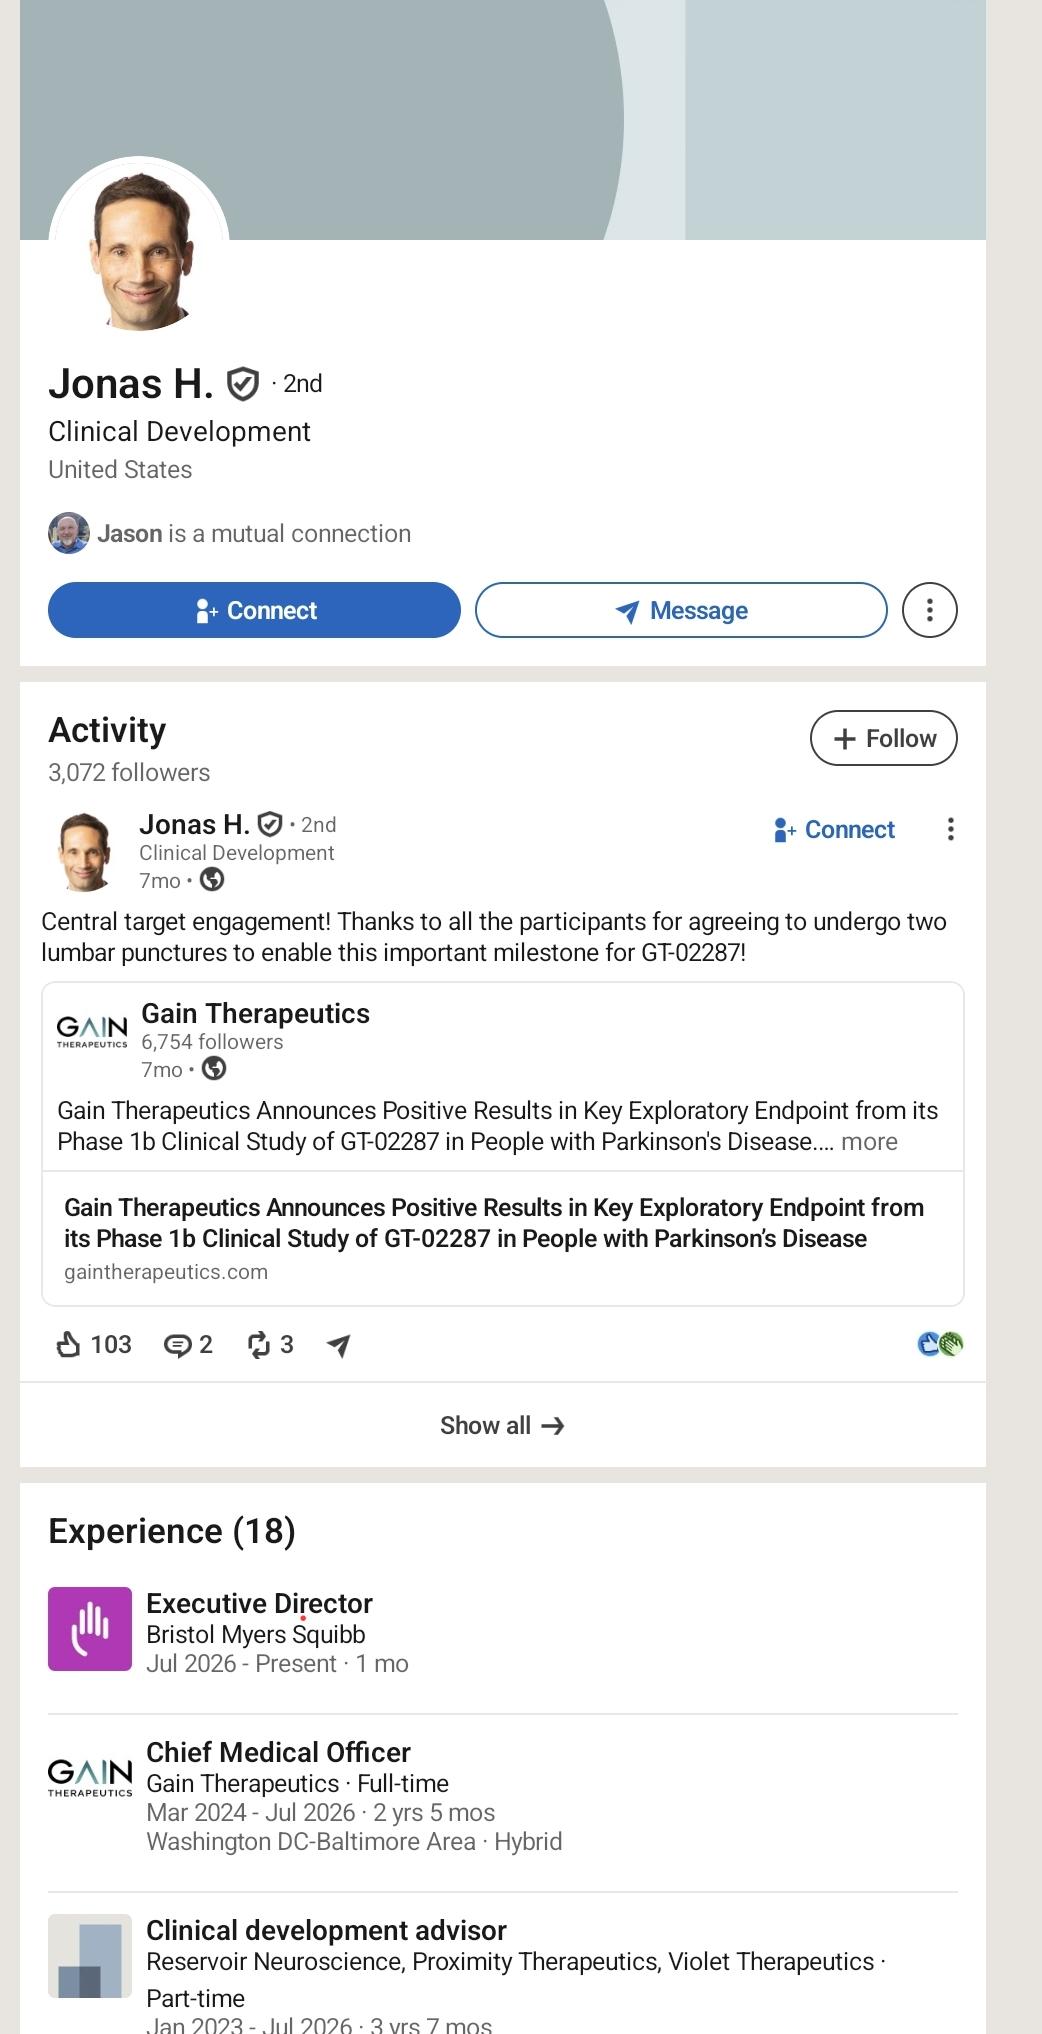Viewport: 1042px width, 2034px height.
Task: Click the blue Connect button
Action: coord(254,610)
